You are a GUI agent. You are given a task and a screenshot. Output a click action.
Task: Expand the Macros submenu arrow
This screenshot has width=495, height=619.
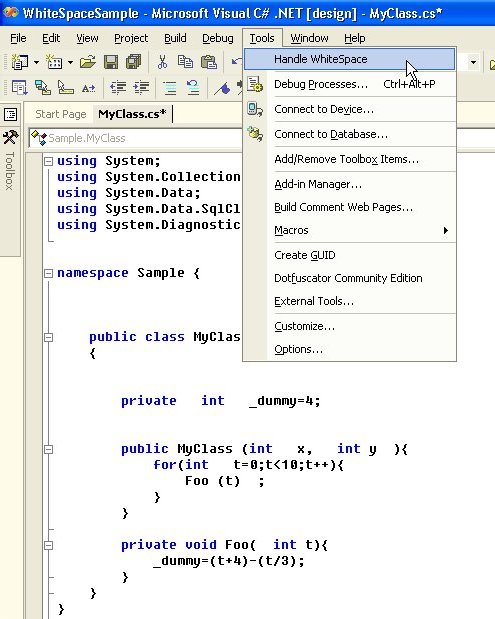(x=446, y=230)
